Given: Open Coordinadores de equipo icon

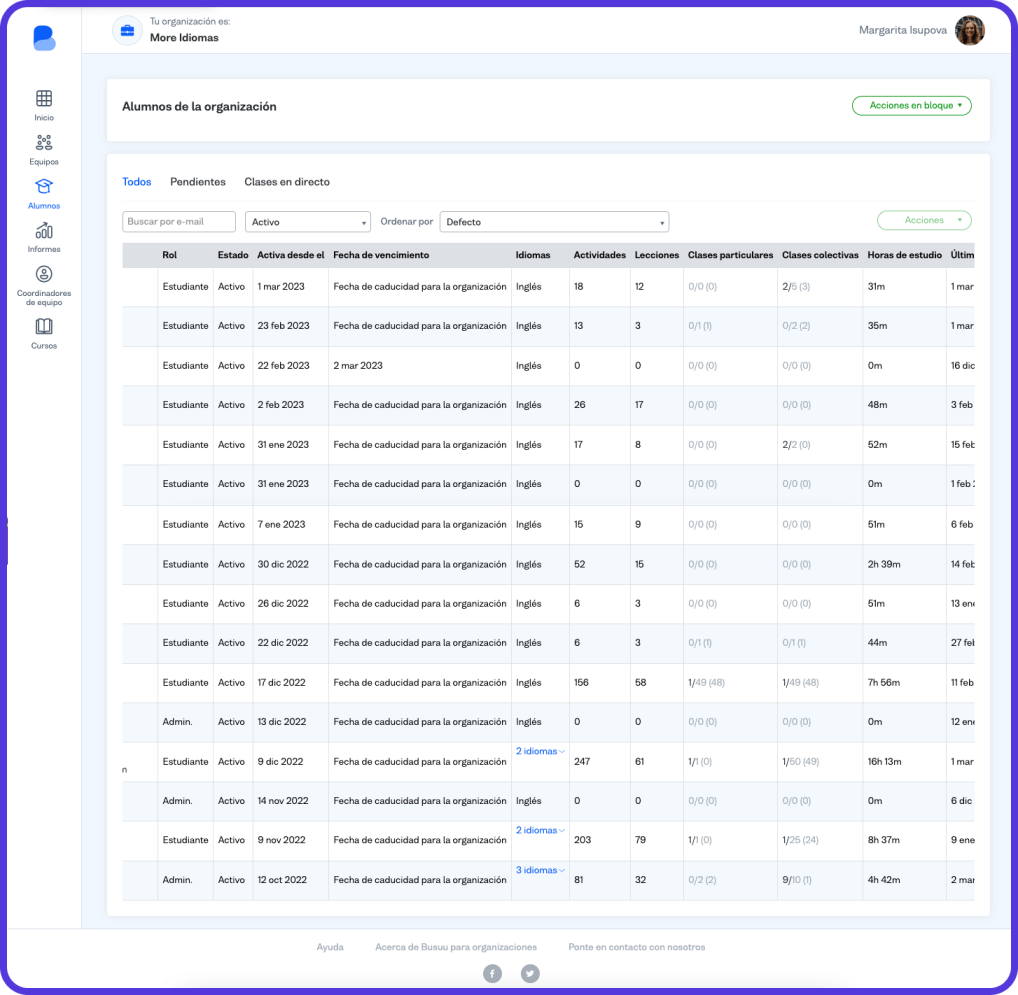Looking at the screenshot, I should [x=44, y=274].
